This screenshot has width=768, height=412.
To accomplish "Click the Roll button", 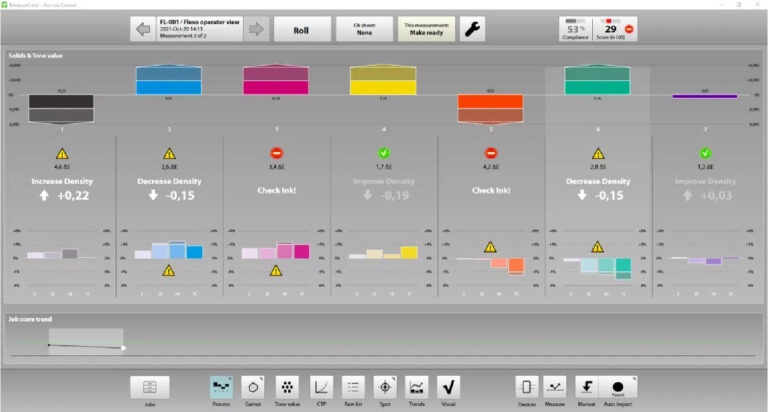I will [x=300, y=30].
